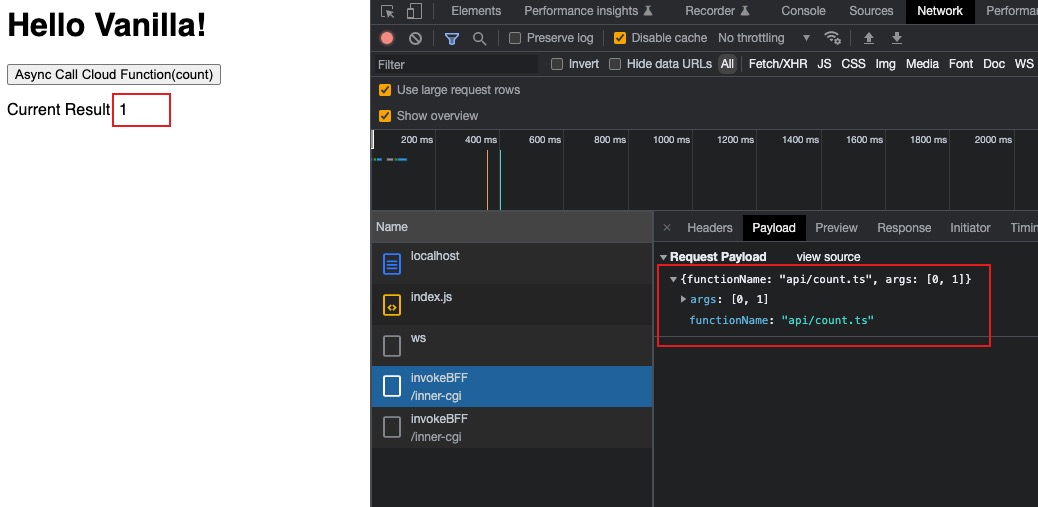Switch to the Response tab
The image size is (1038, 507).
(x=904, y=228)
